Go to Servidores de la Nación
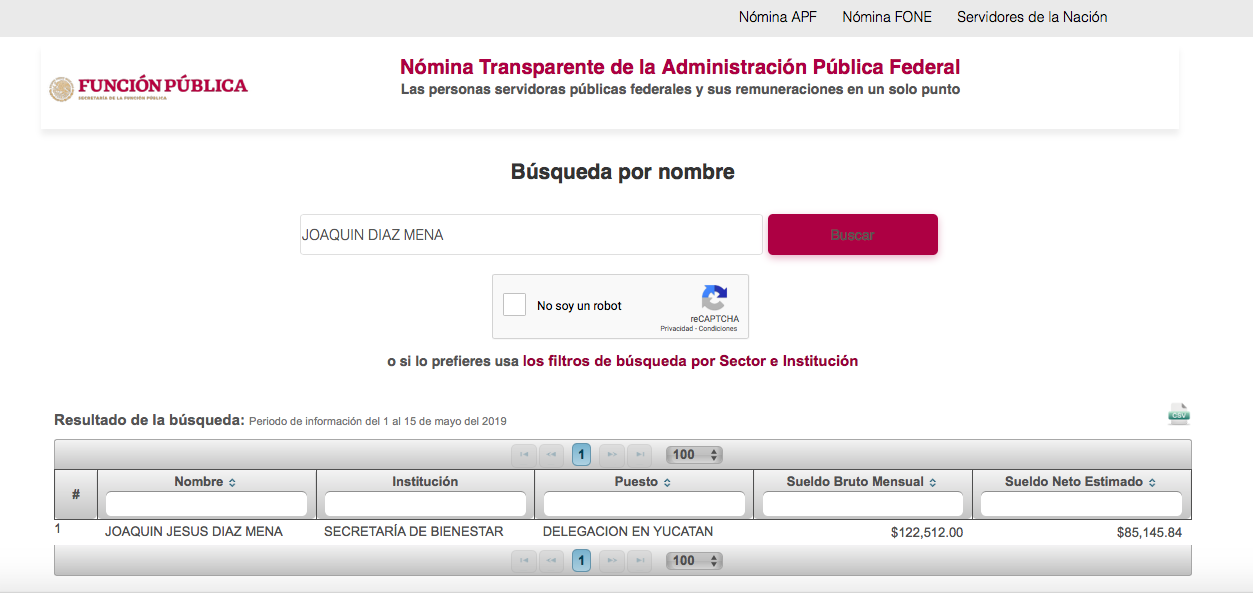Viewport: 1253px width, 593px height. pyautogui.click(x=1031, y=17)
